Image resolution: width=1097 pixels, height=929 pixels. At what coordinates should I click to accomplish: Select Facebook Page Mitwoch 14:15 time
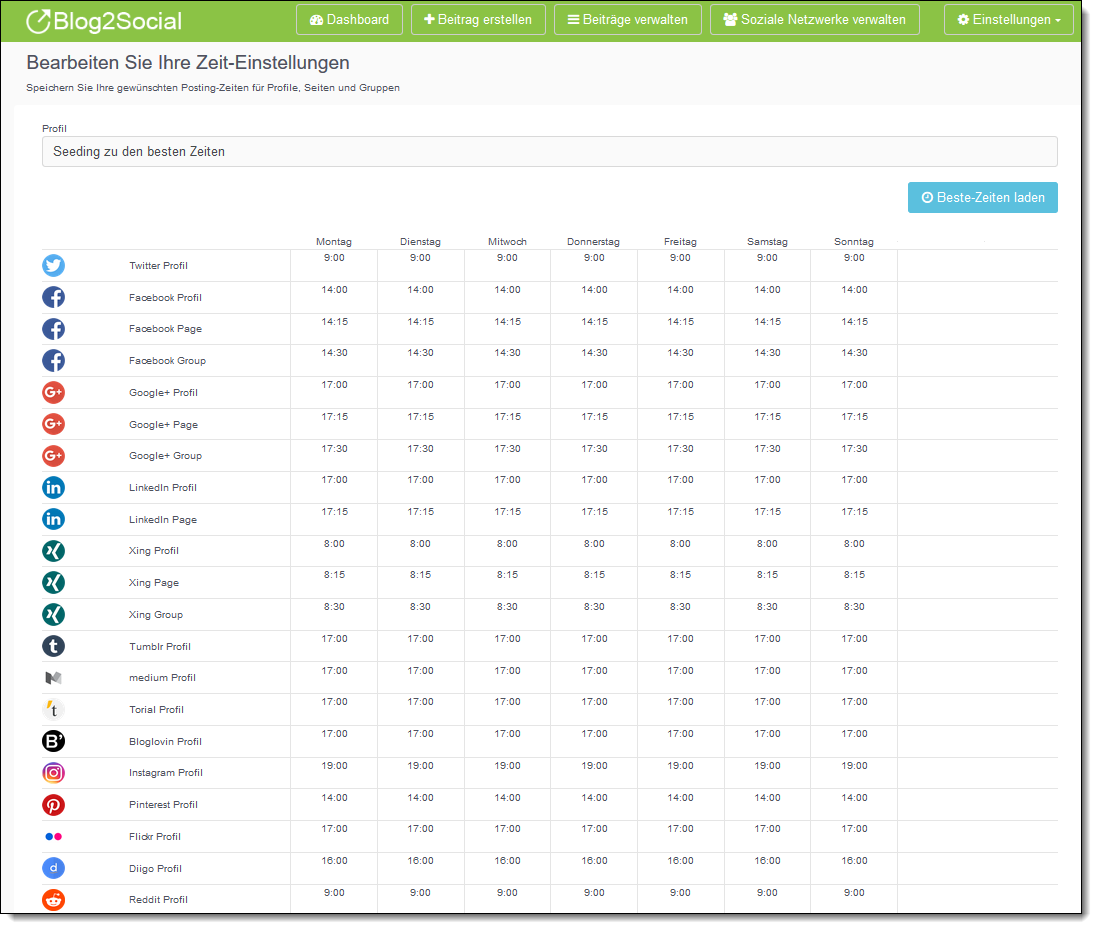click(507, 322)
